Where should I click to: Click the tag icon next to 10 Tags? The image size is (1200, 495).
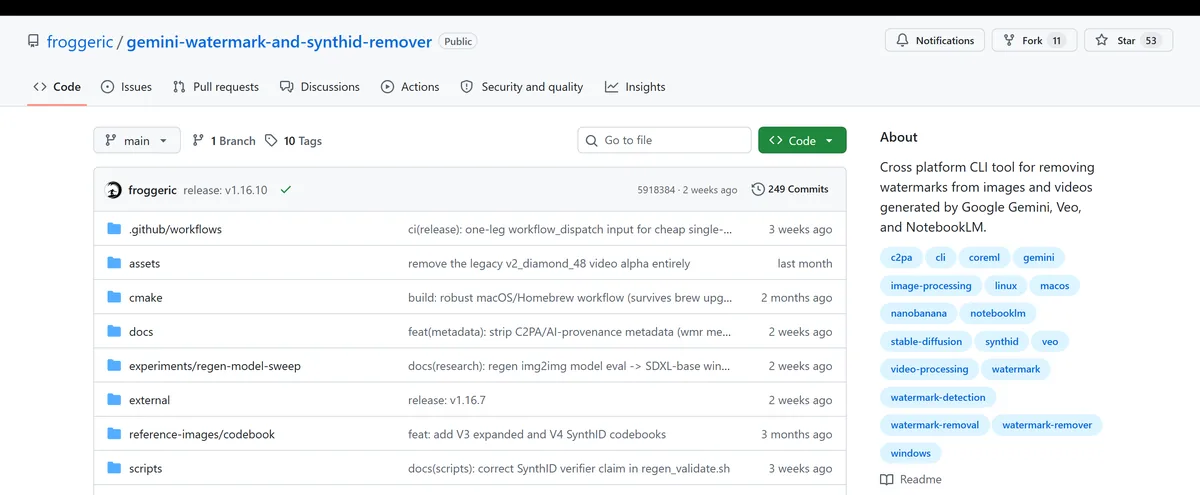271,141
